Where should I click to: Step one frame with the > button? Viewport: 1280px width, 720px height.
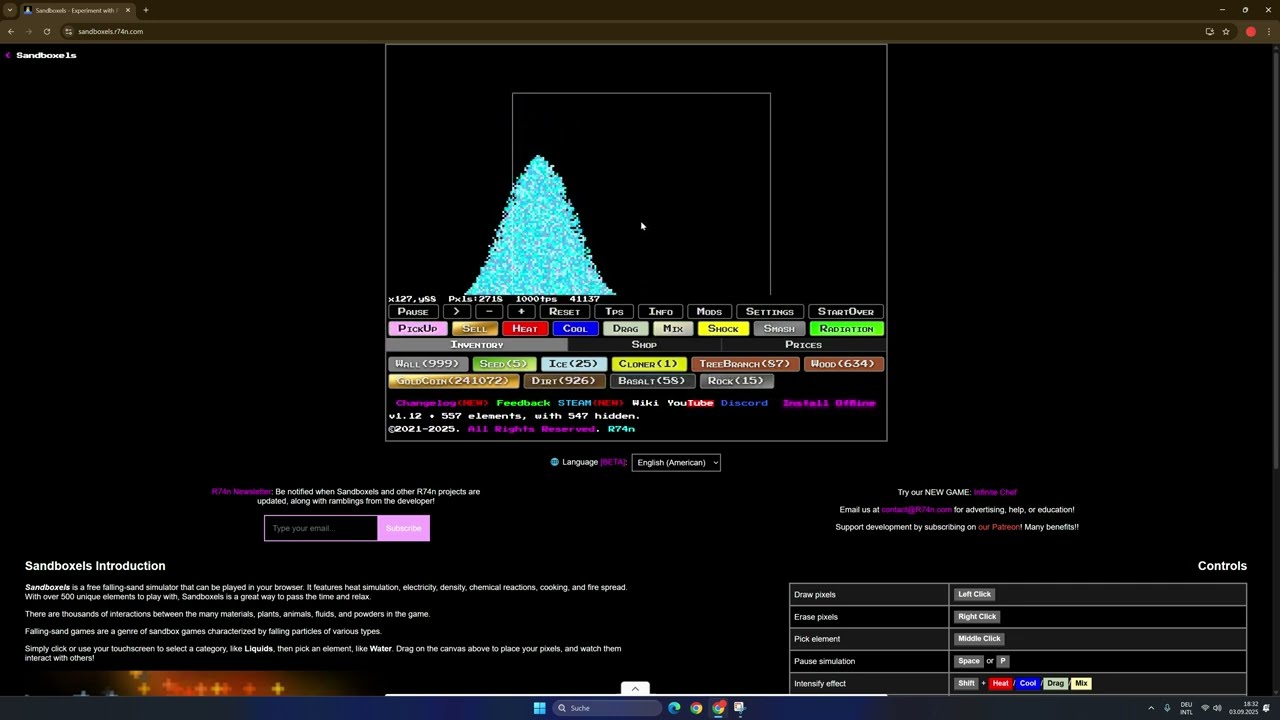(x=456, y=312)
